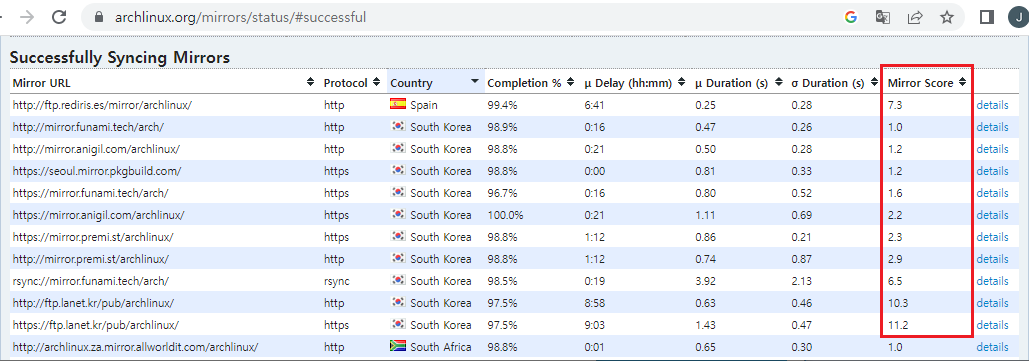Select URL http://mirror.premi.st/archlinux/
Image resolution: width=1029 pixels, height=361 pixels.
pos(91,259)
